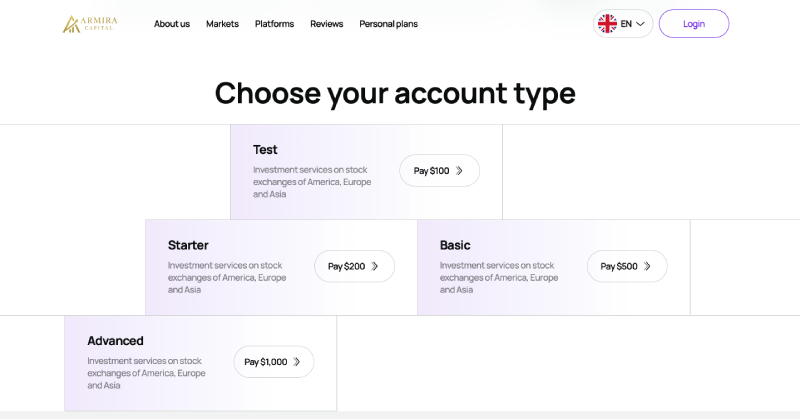
Task: Open Personal plans in navigation
Action: [388, 24]
